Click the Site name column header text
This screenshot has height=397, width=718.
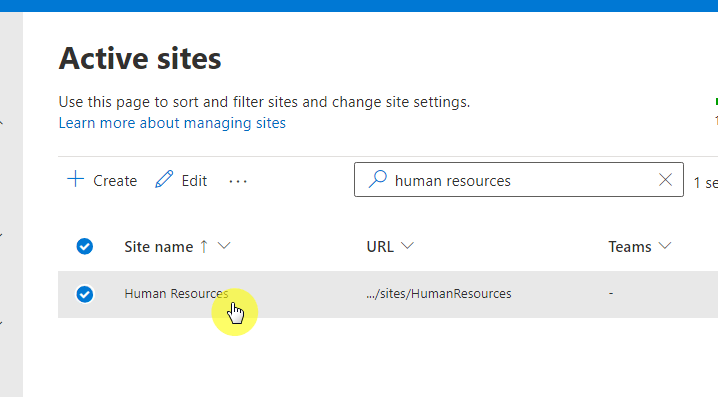pos(159,247)
